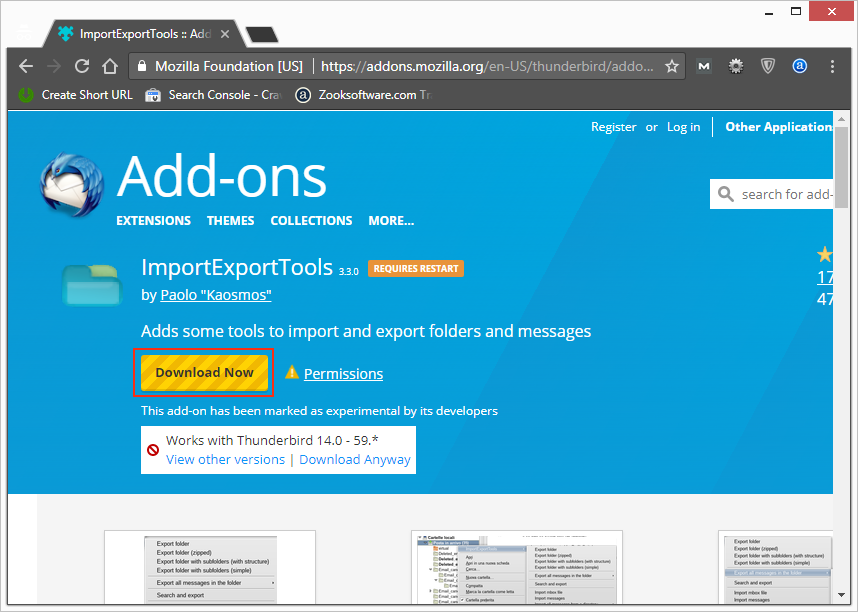Minimize the browser window
Image resolution: width=858 pixels, height=612 pixels.
pos(769,12)
